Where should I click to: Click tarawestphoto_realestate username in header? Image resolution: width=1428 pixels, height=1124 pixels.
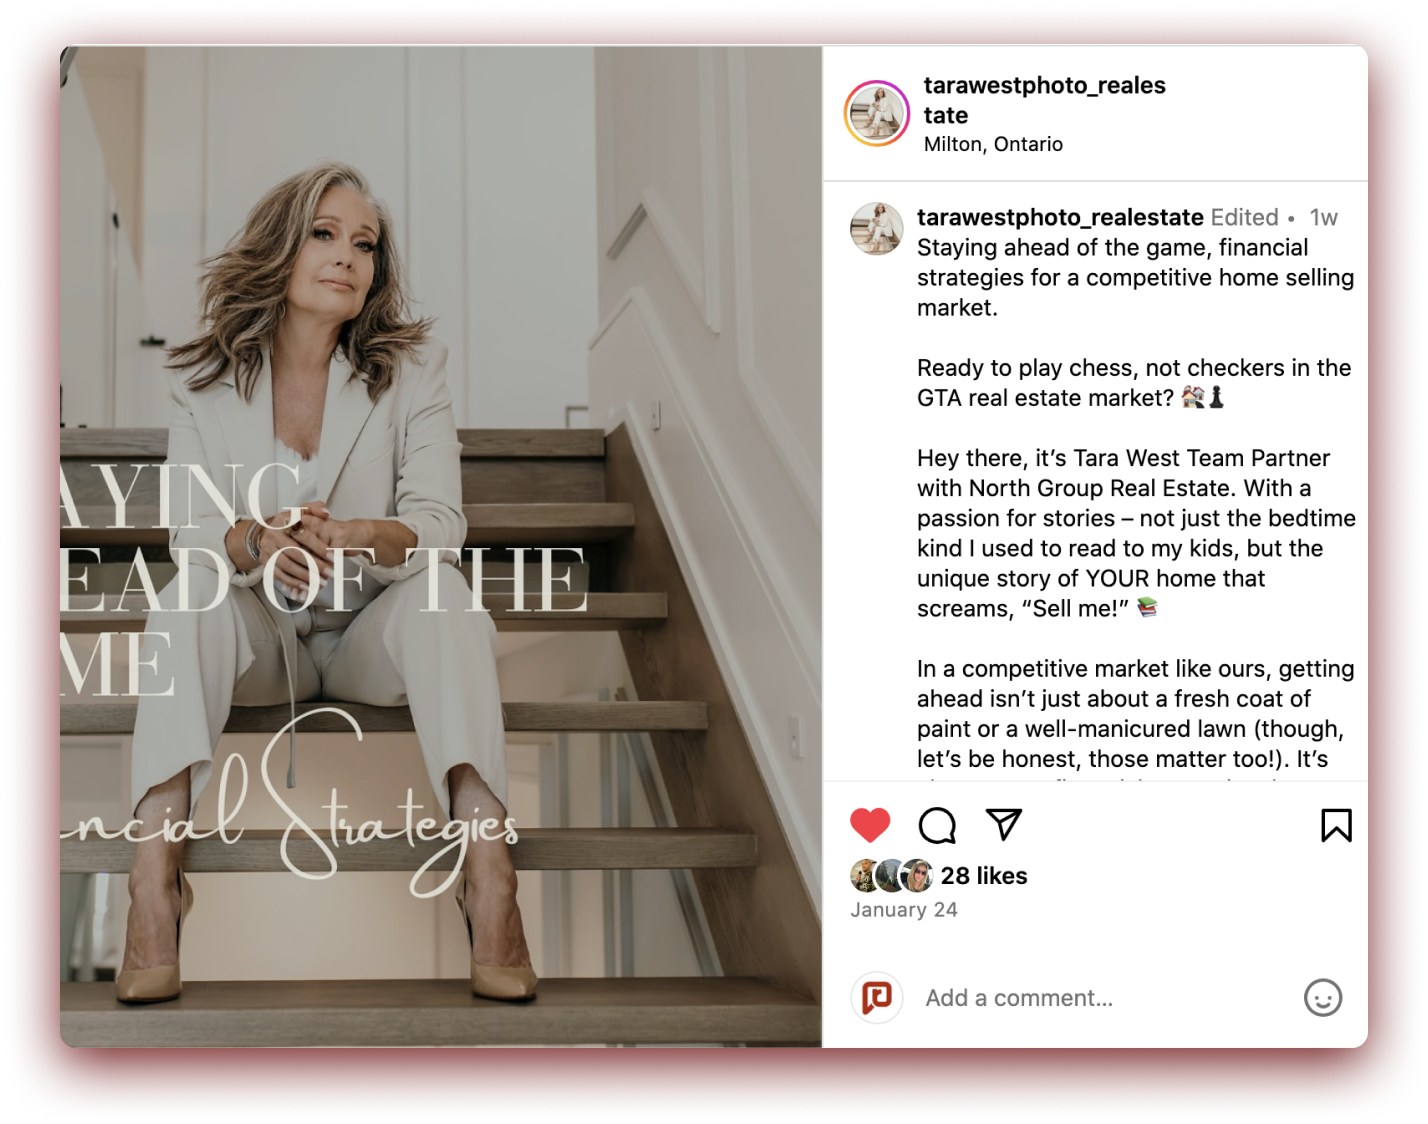pyautogui.click(x=1044, y=100)
